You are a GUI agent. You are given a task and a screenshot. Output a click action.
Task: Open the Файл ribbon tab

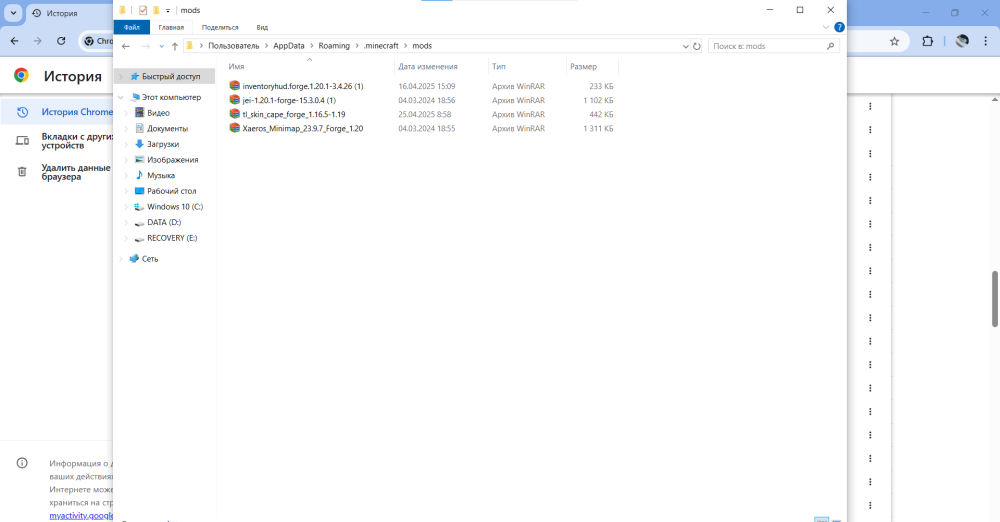pyautogui.click(x=132, y=27)
